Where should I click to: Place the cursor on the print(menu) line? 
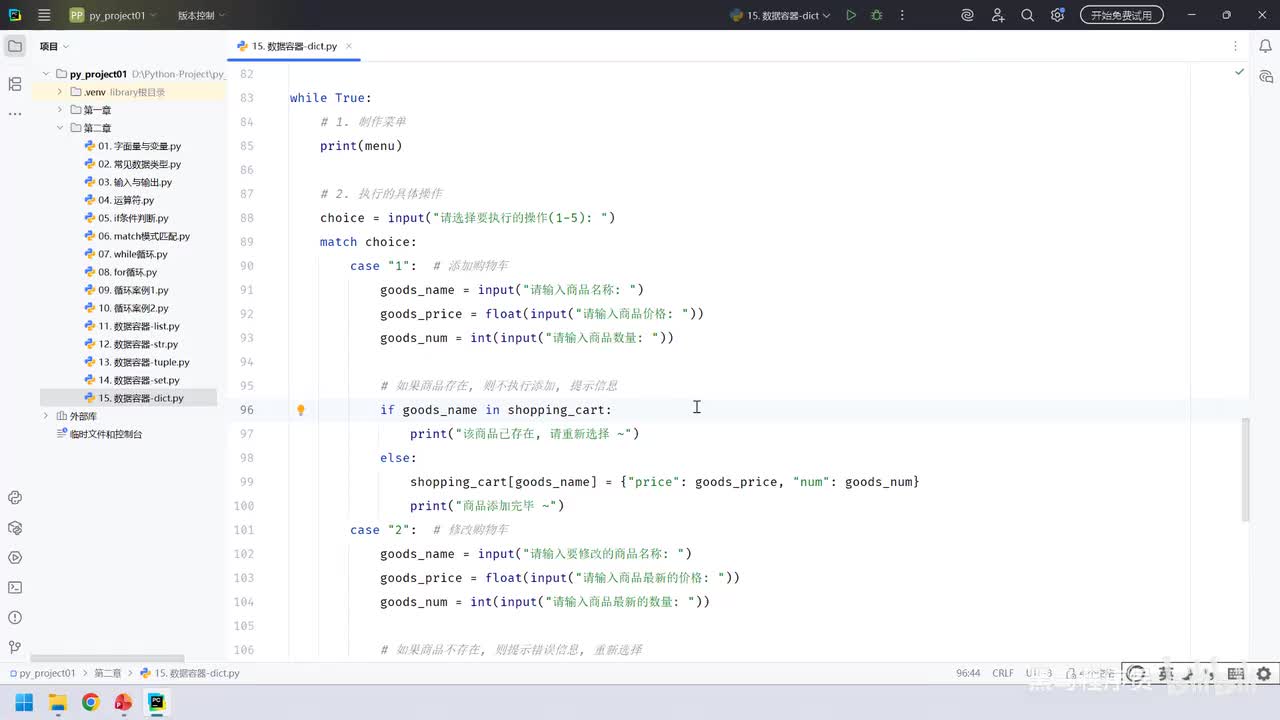tap(361, 146)
